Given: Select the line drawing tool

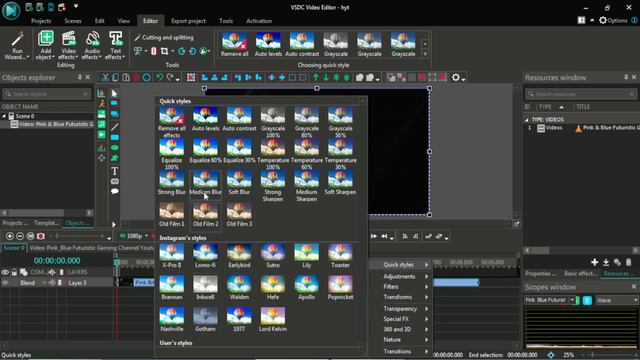Looking at the screenshot, I should (x=115, y=127).
